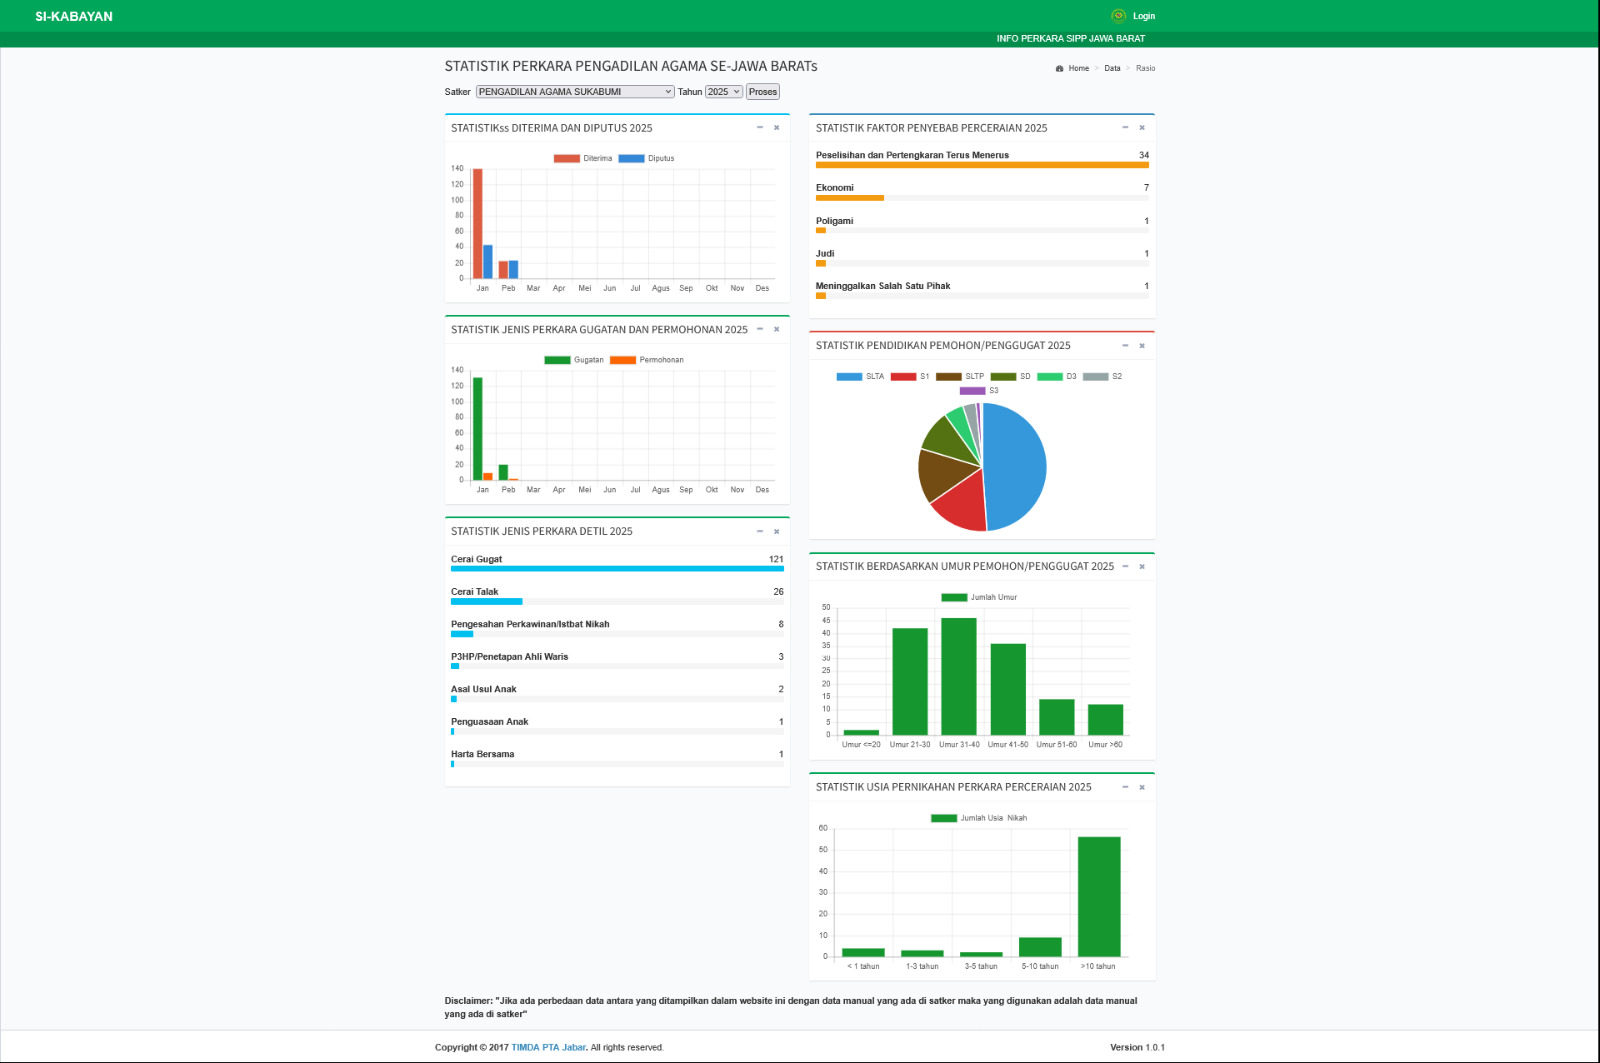Toggle Diputus legend in first chart

point(646,159)
